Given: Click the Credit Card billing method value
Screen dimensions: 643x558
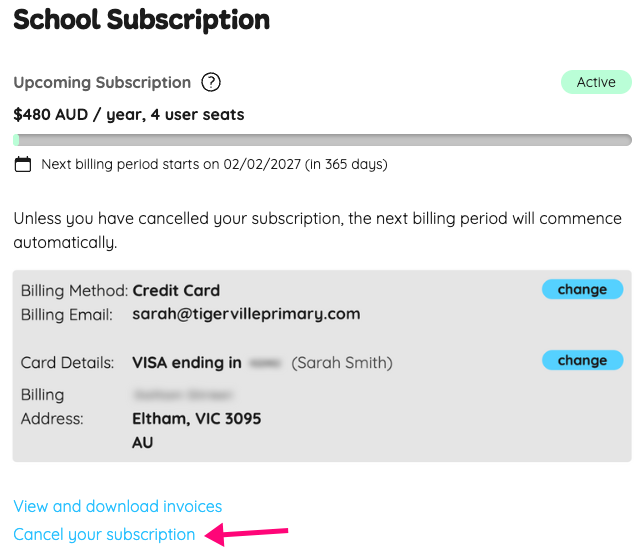Looking at the screenshot, I should (176, 290).
